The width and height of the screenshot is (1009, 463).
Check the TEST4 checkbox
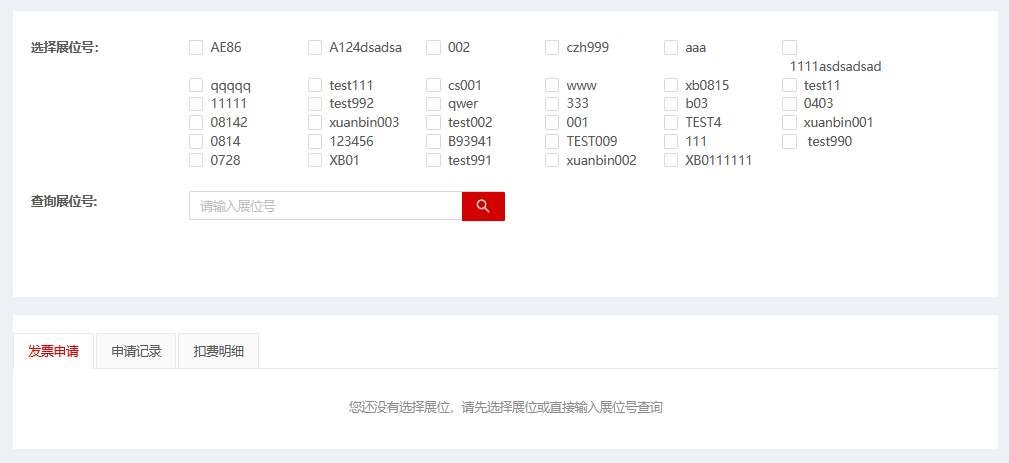[x=671, y=123]
